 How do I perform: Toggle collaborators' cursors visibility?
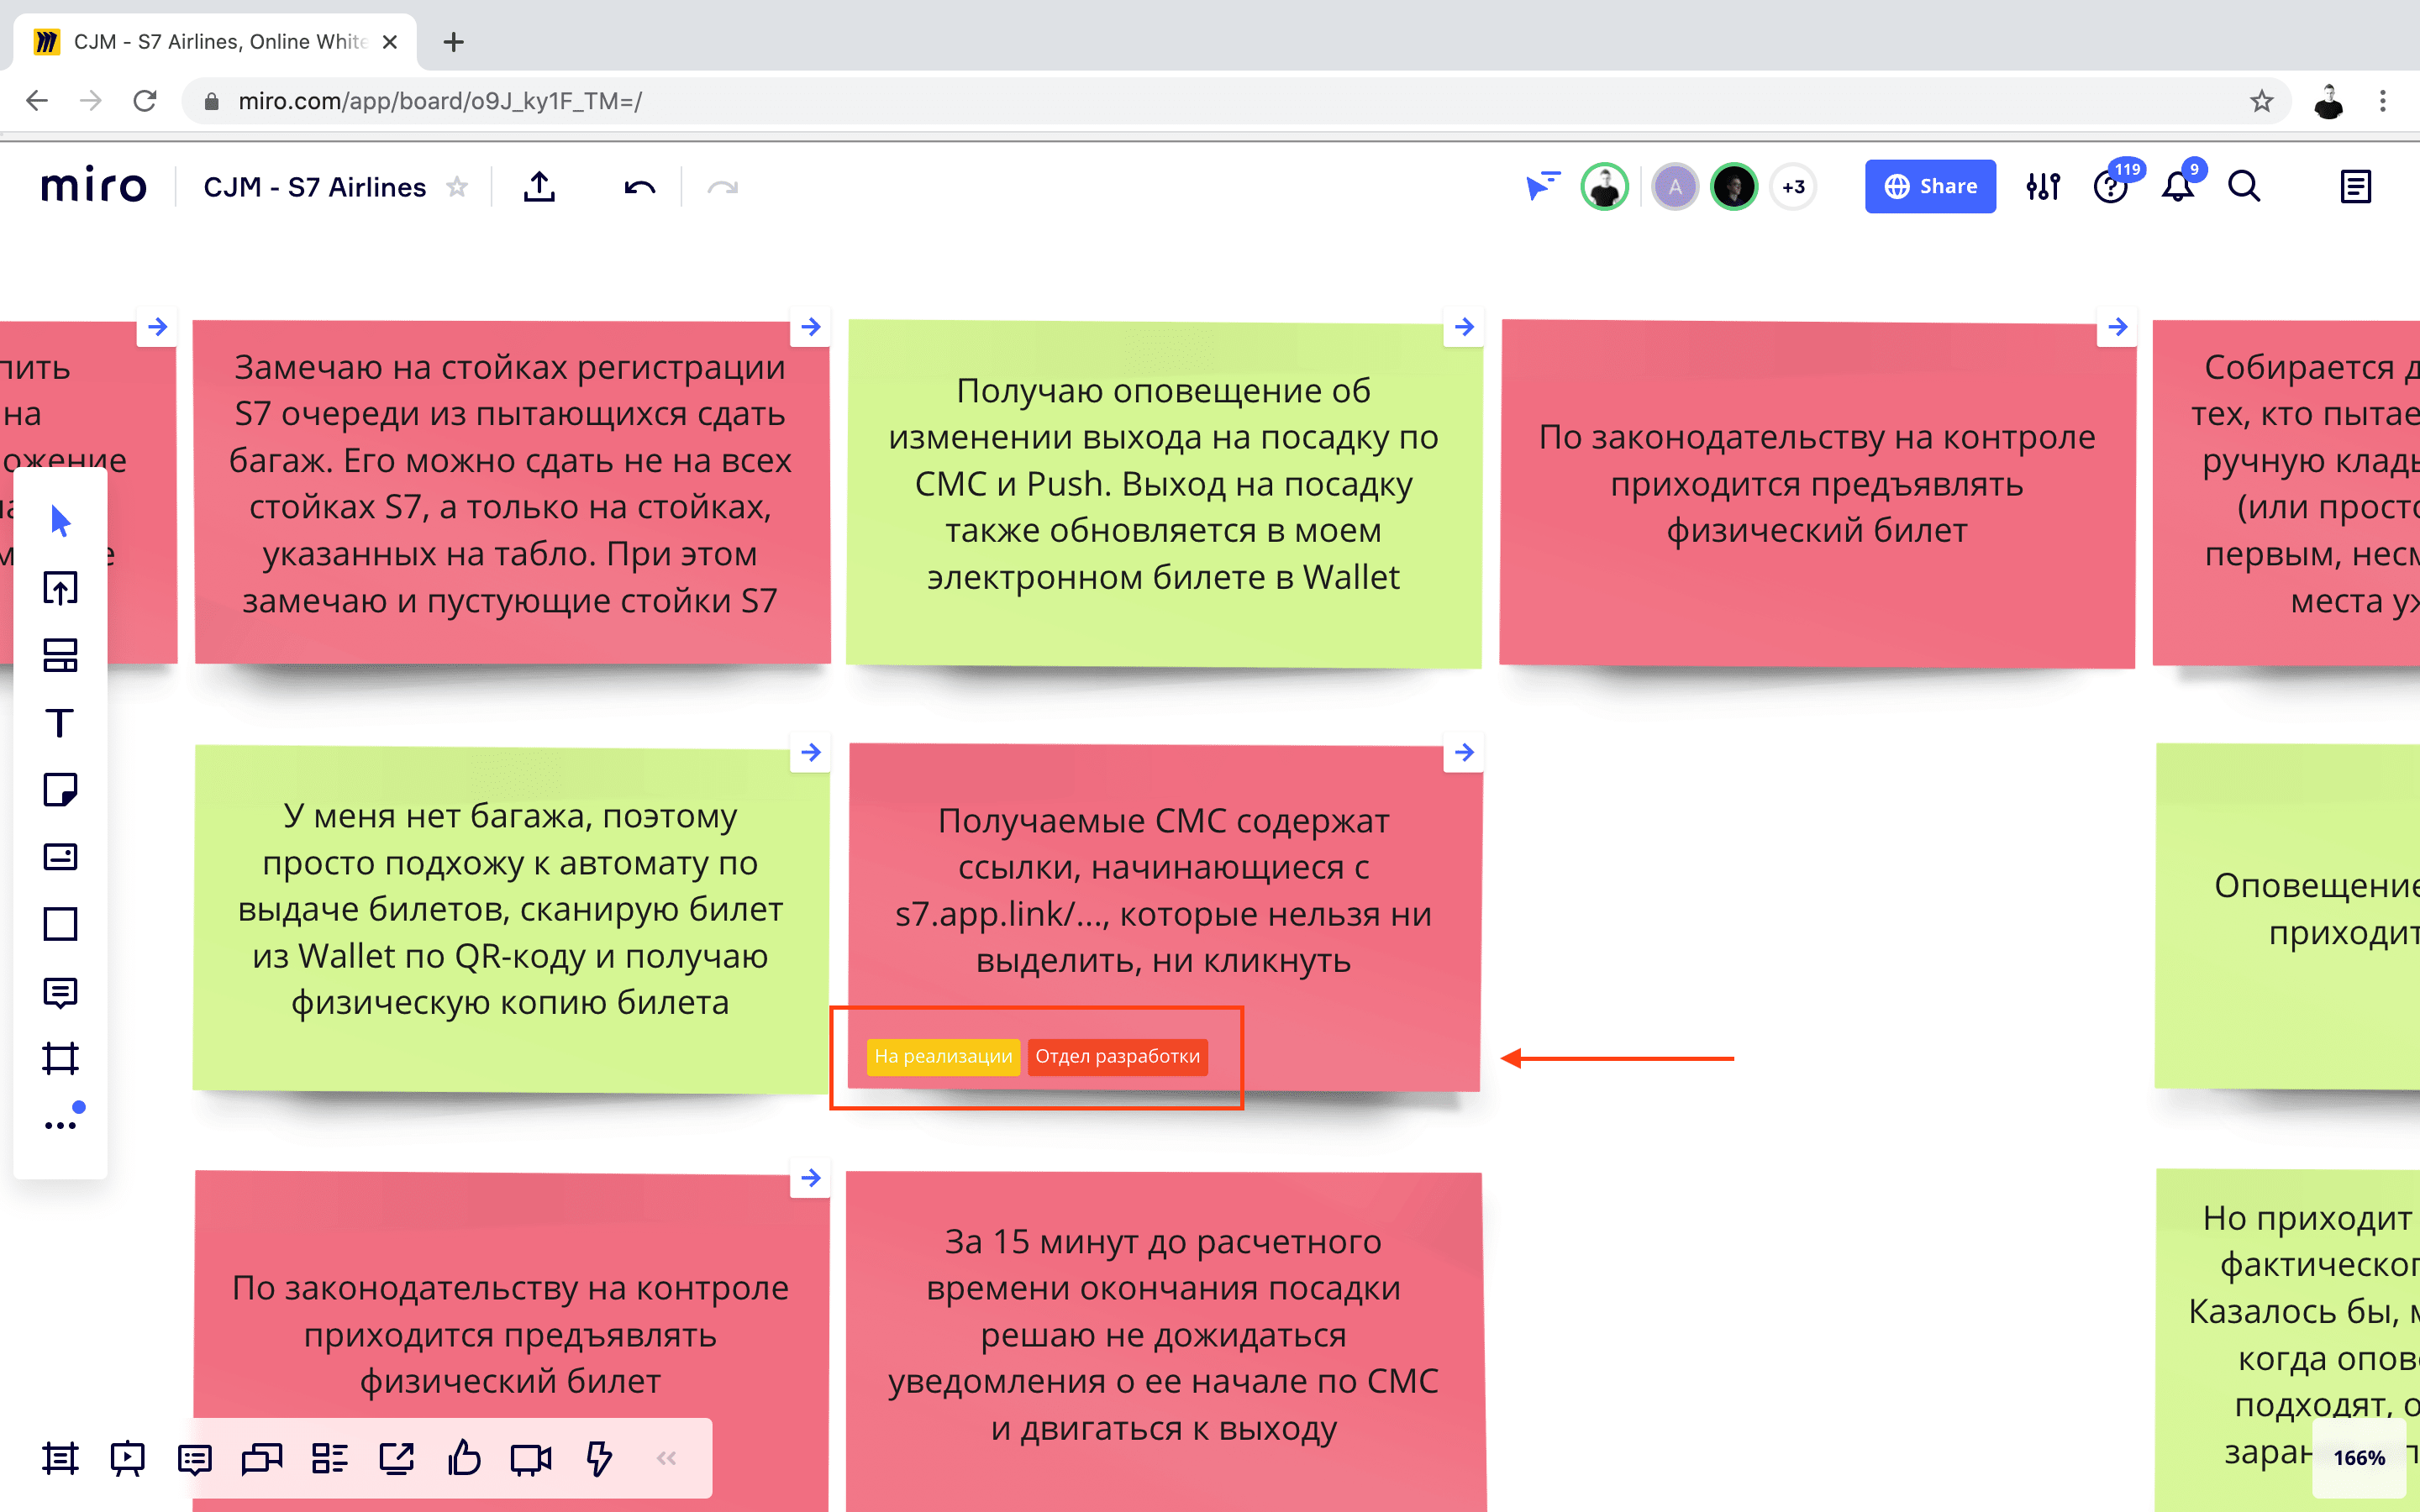(1542, 187)
